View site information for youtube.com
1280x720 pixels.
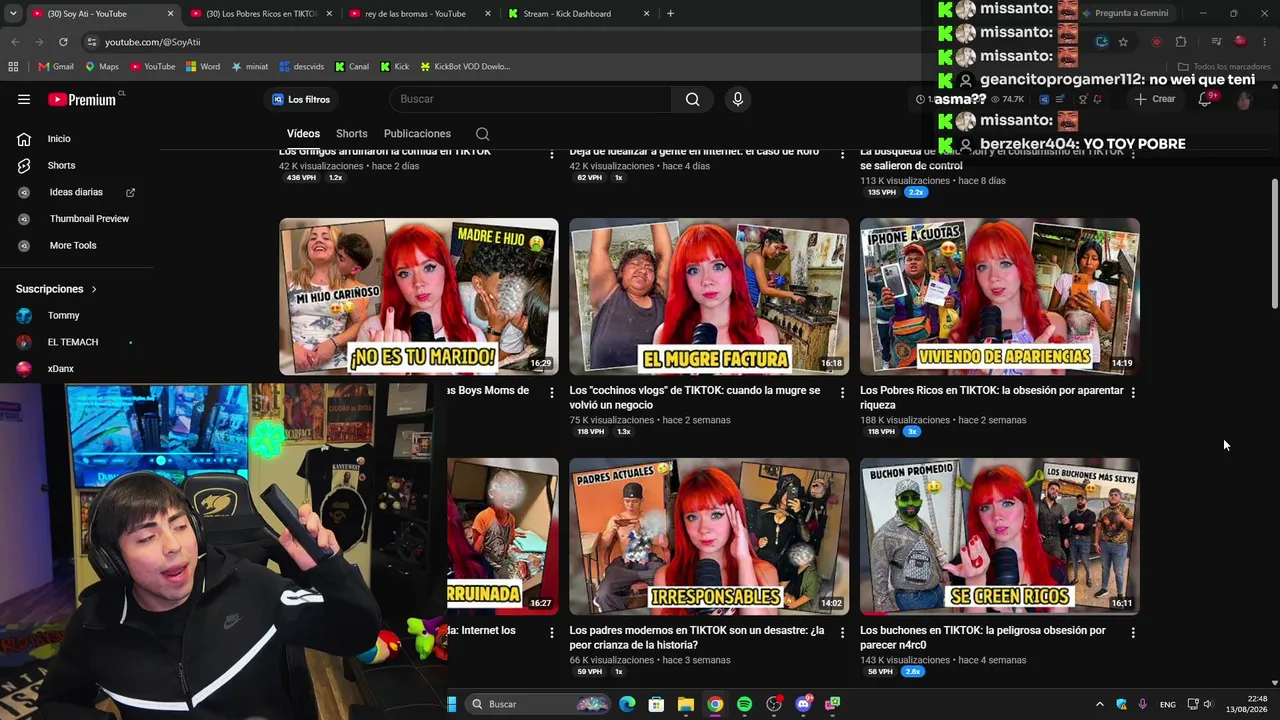(92, 42)
